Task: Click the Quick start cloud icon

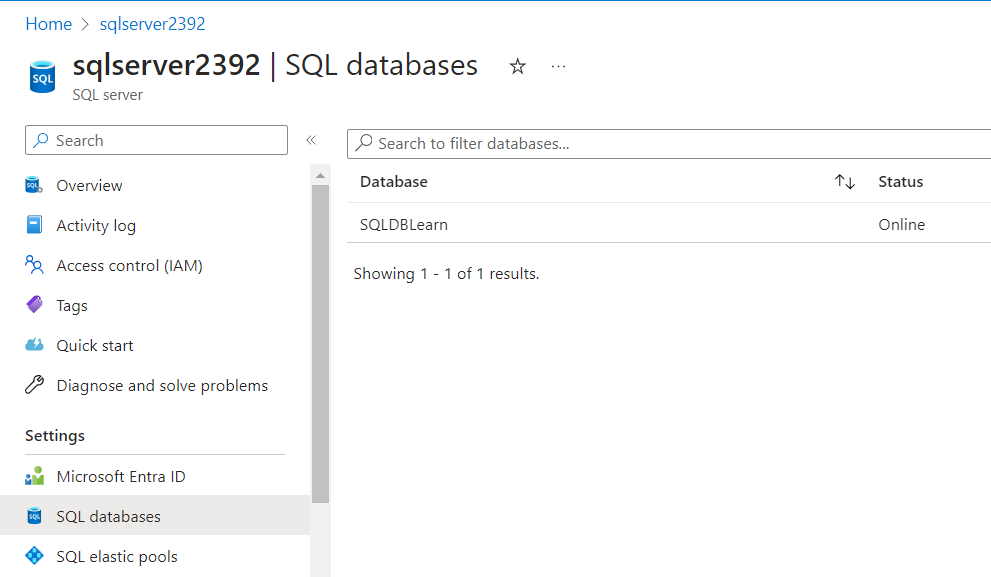Action: tap(34, 344)
